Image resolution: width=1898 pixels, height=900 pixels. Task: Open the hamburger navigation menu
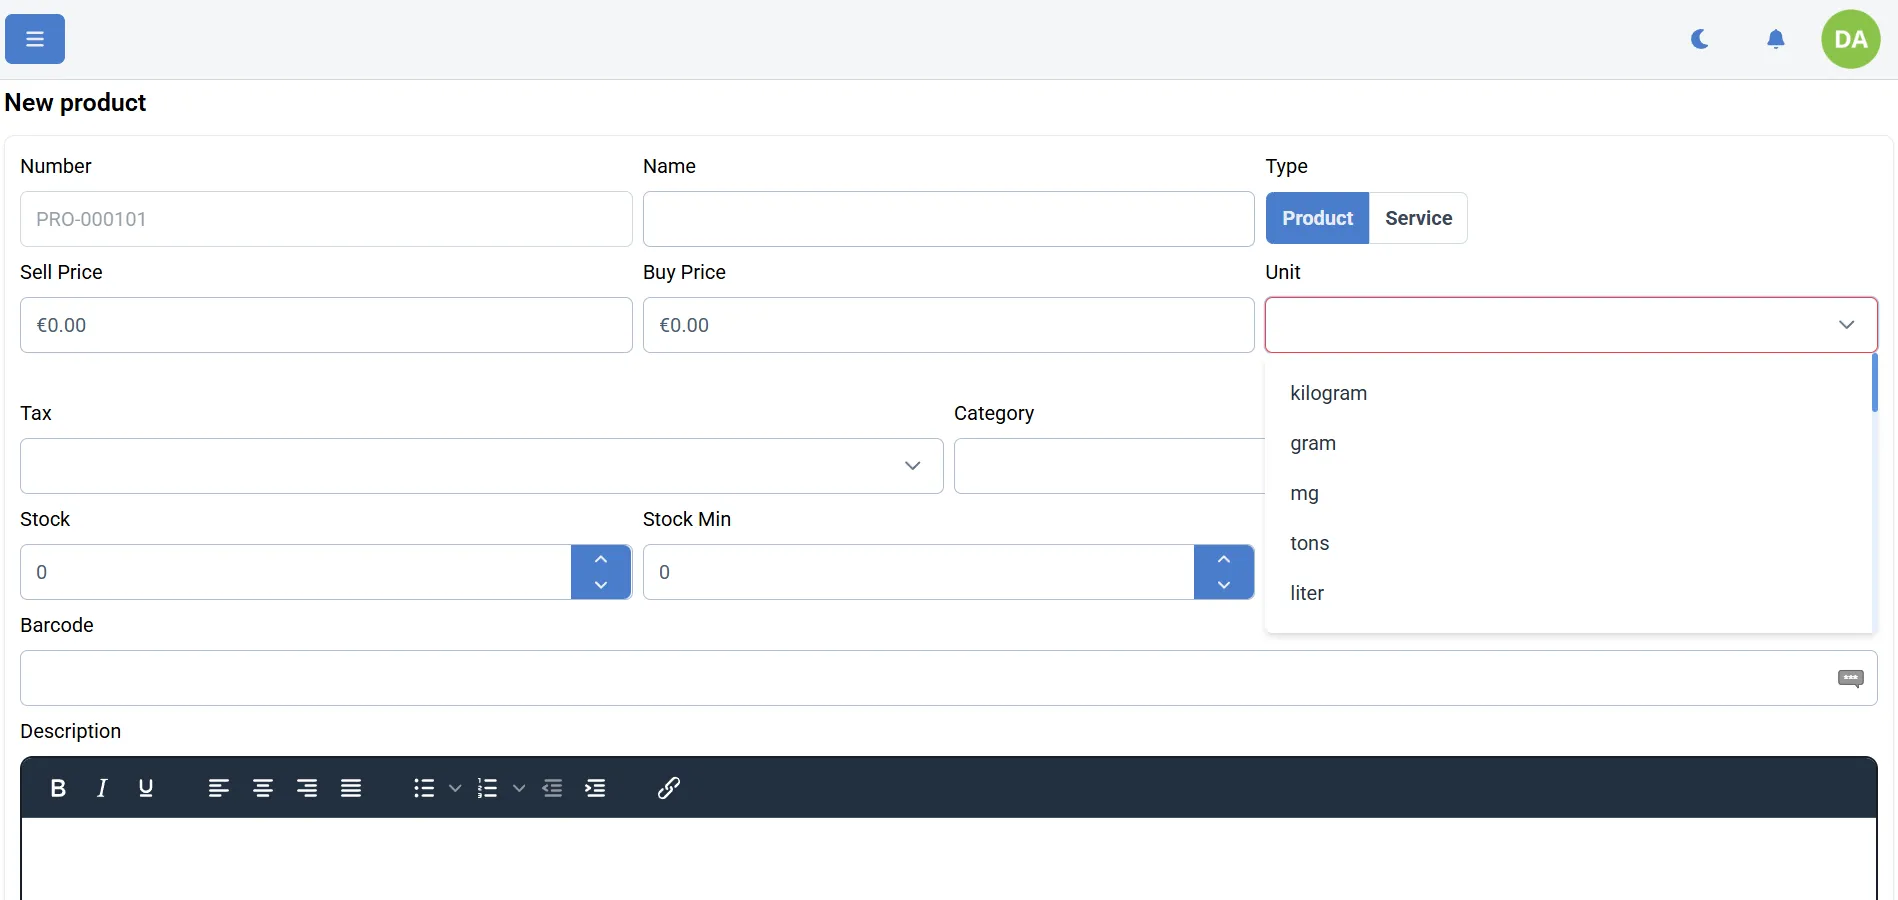34,39
